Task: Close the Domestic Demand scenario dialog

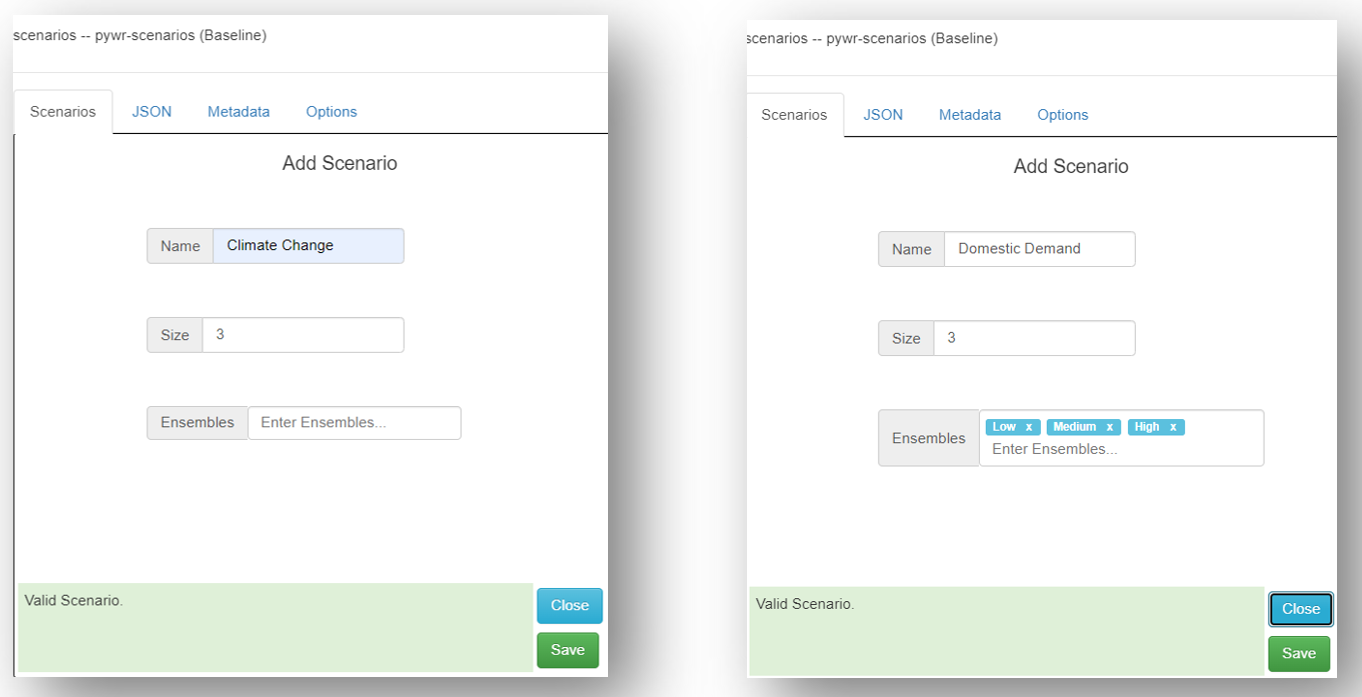Action: coord(1300,609)
